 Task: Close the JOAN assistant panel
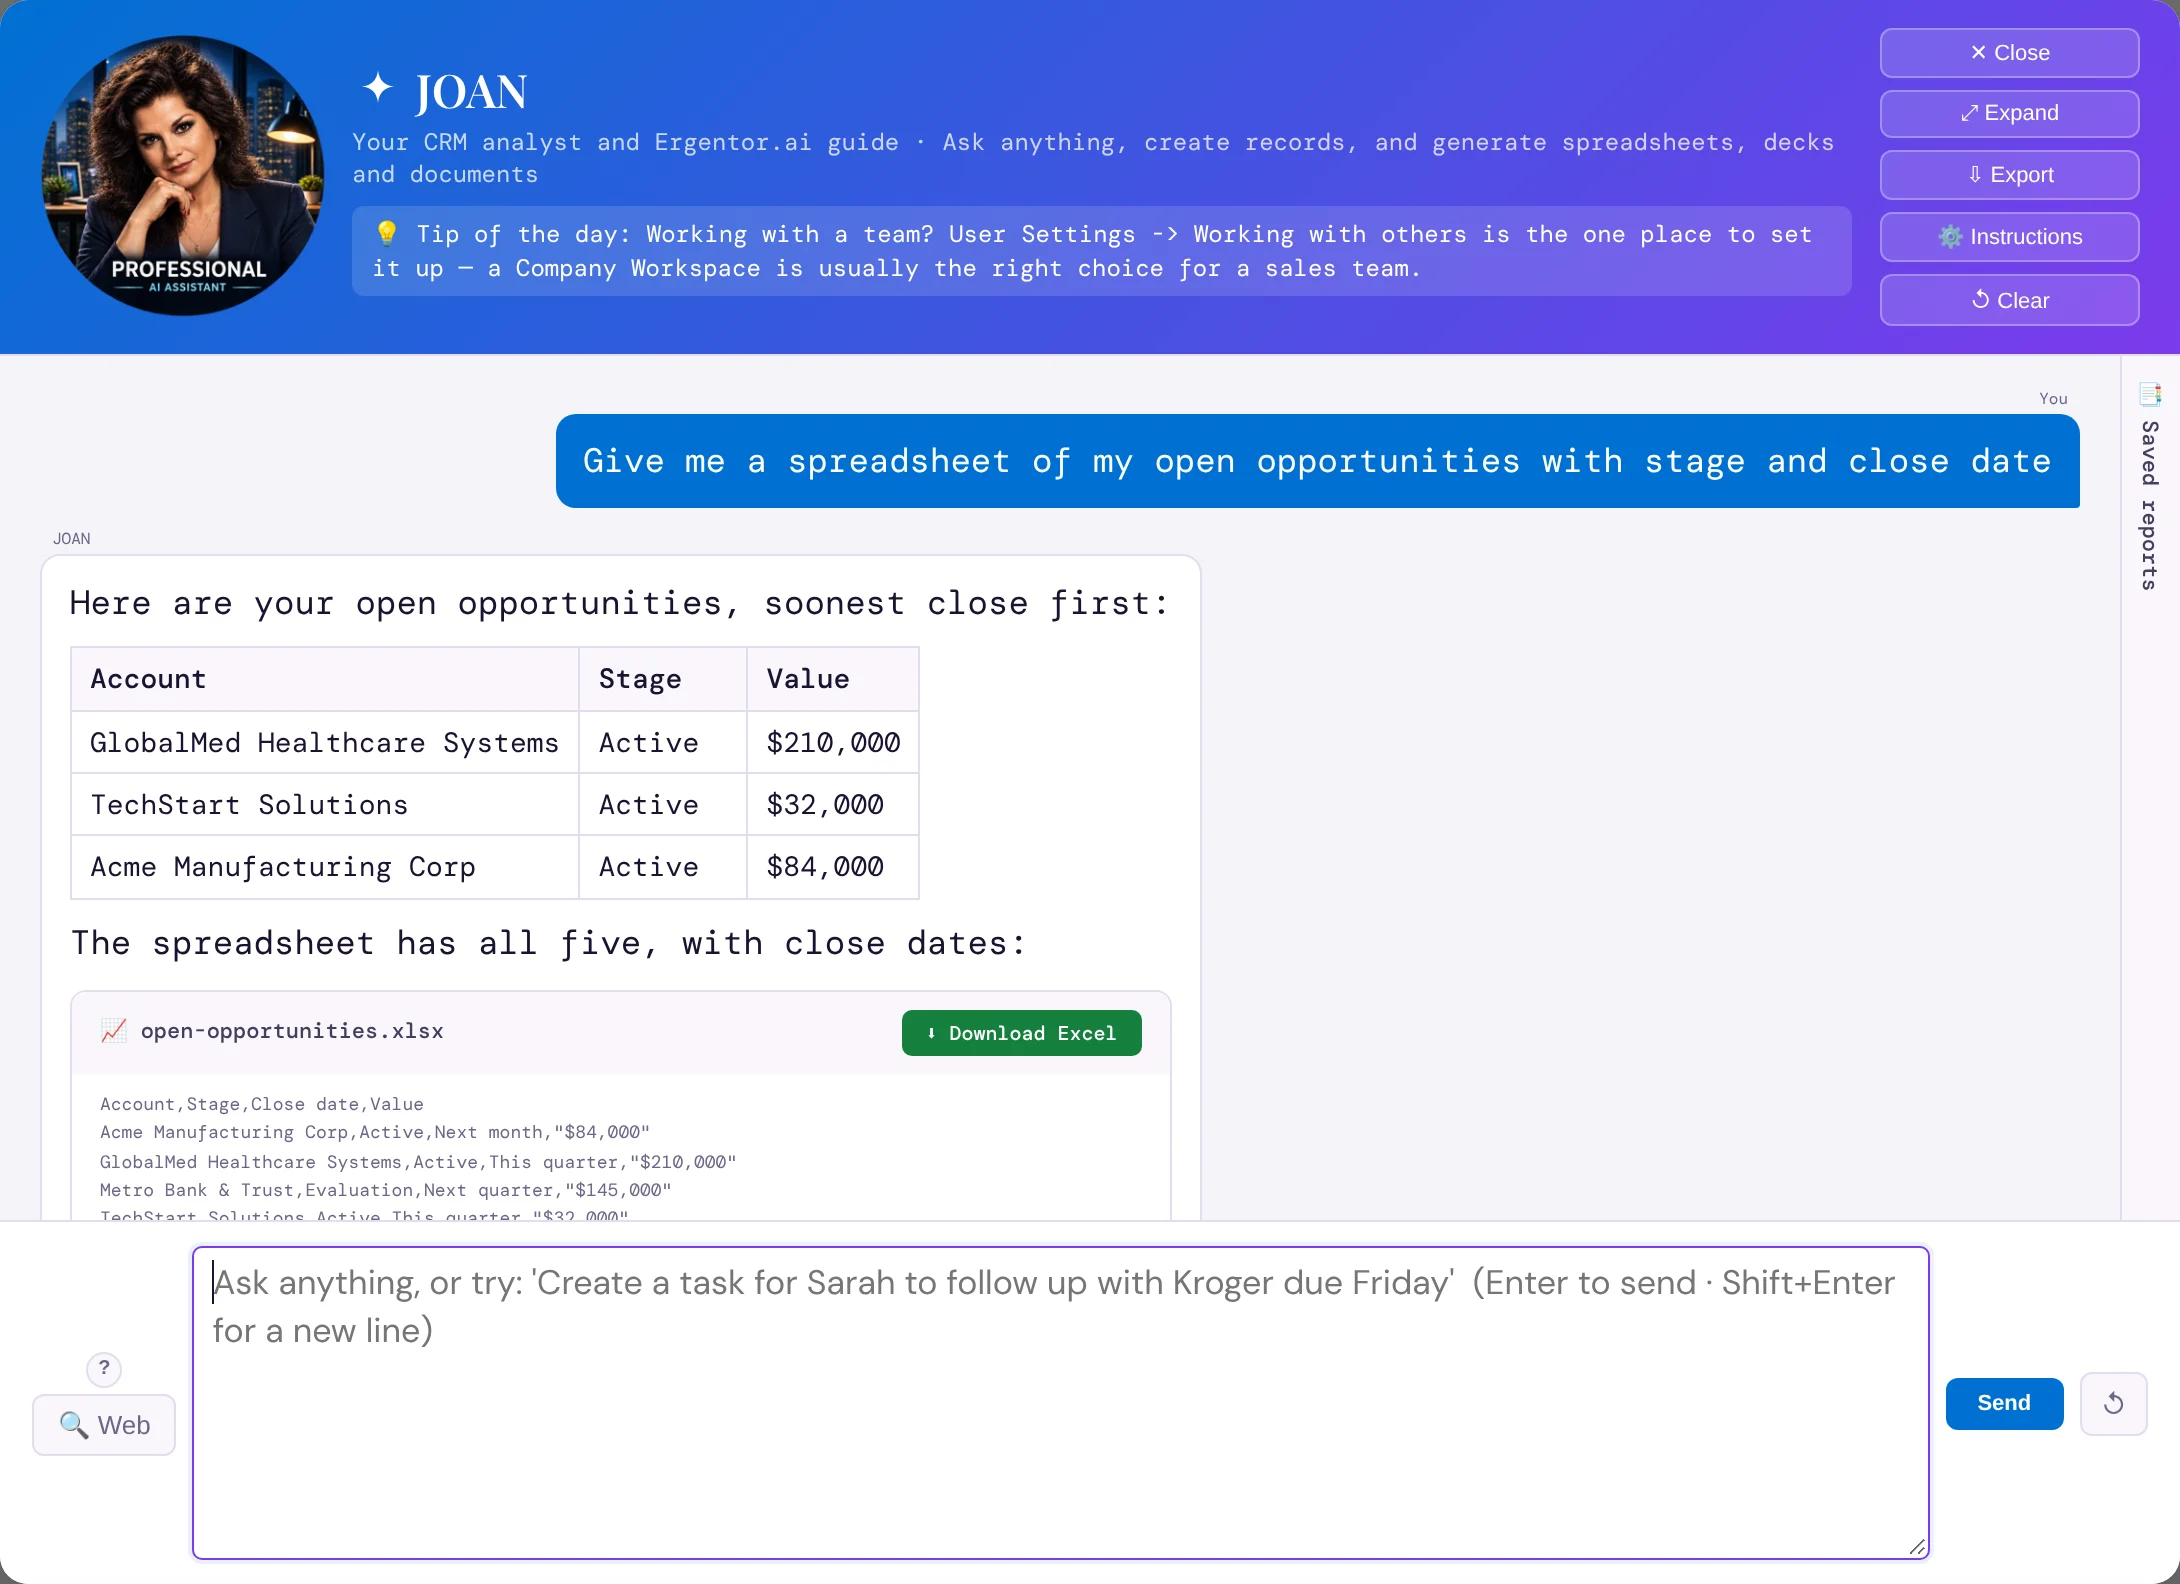tap(2009, 53)
